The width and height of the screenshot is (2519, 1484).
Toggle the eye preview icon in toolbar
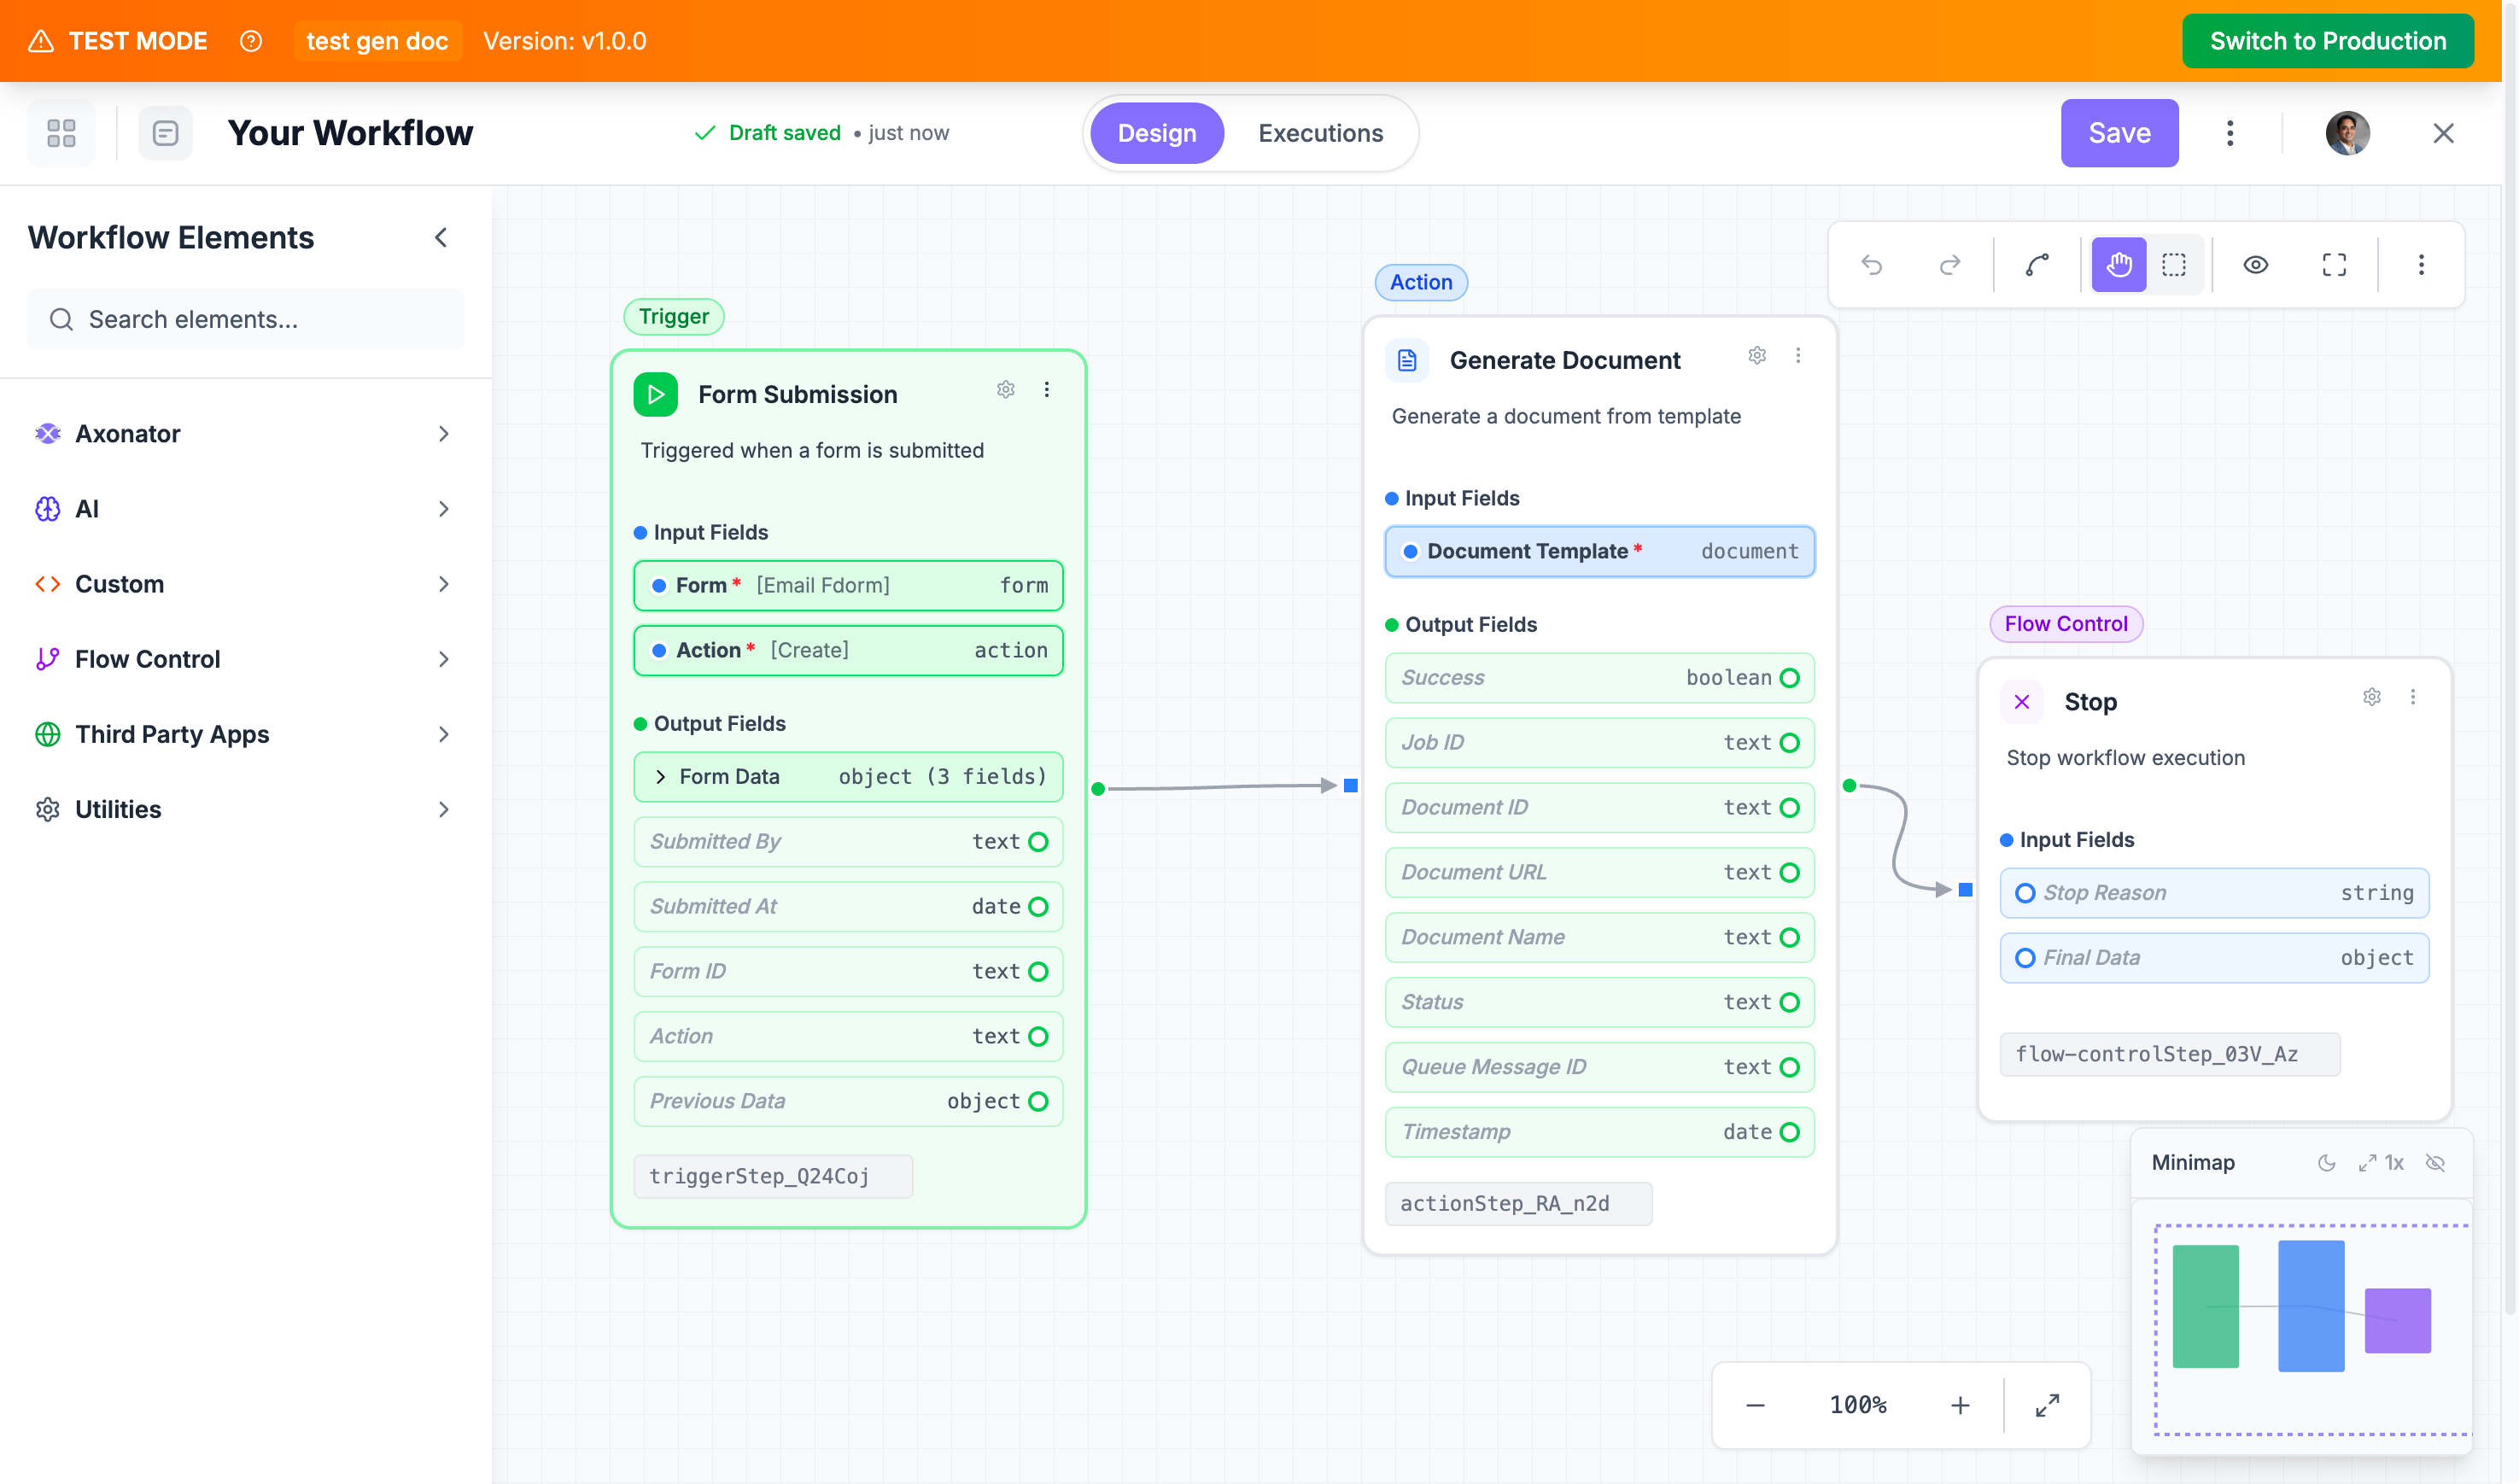2255,265
